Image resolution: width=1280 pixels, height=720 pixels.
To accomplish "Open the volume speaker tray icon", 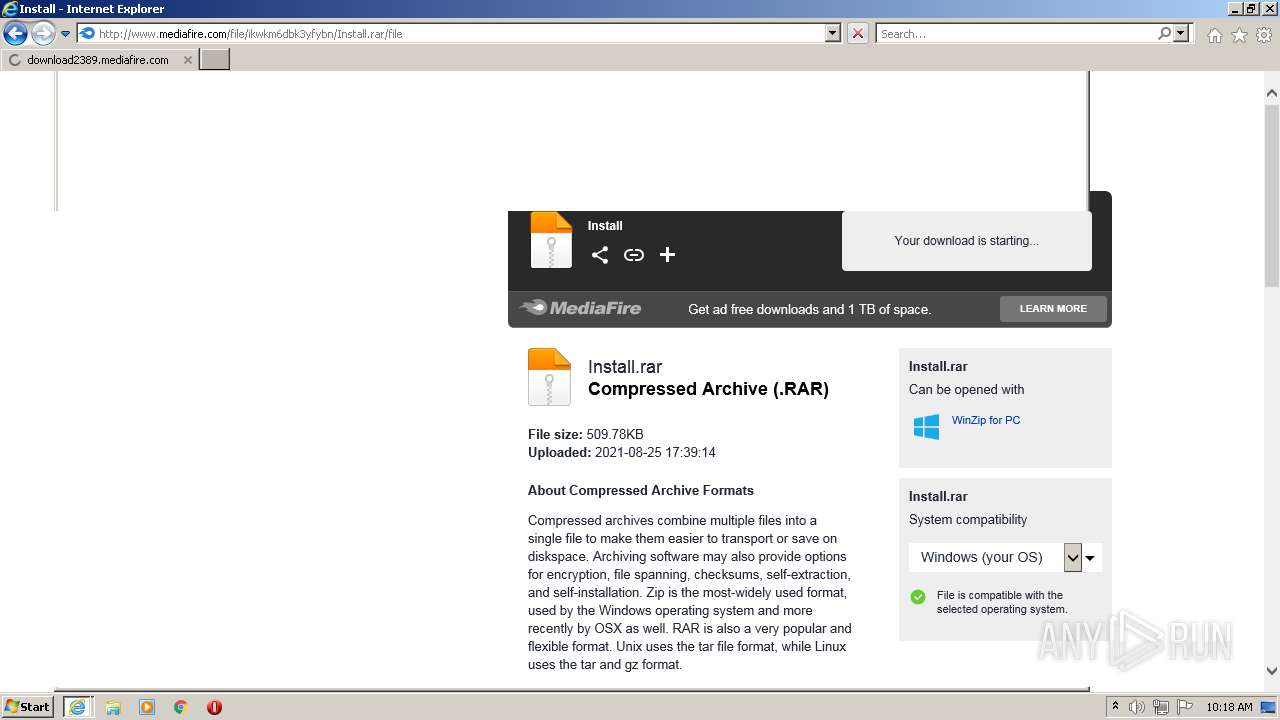I will tap(1136, 707).
